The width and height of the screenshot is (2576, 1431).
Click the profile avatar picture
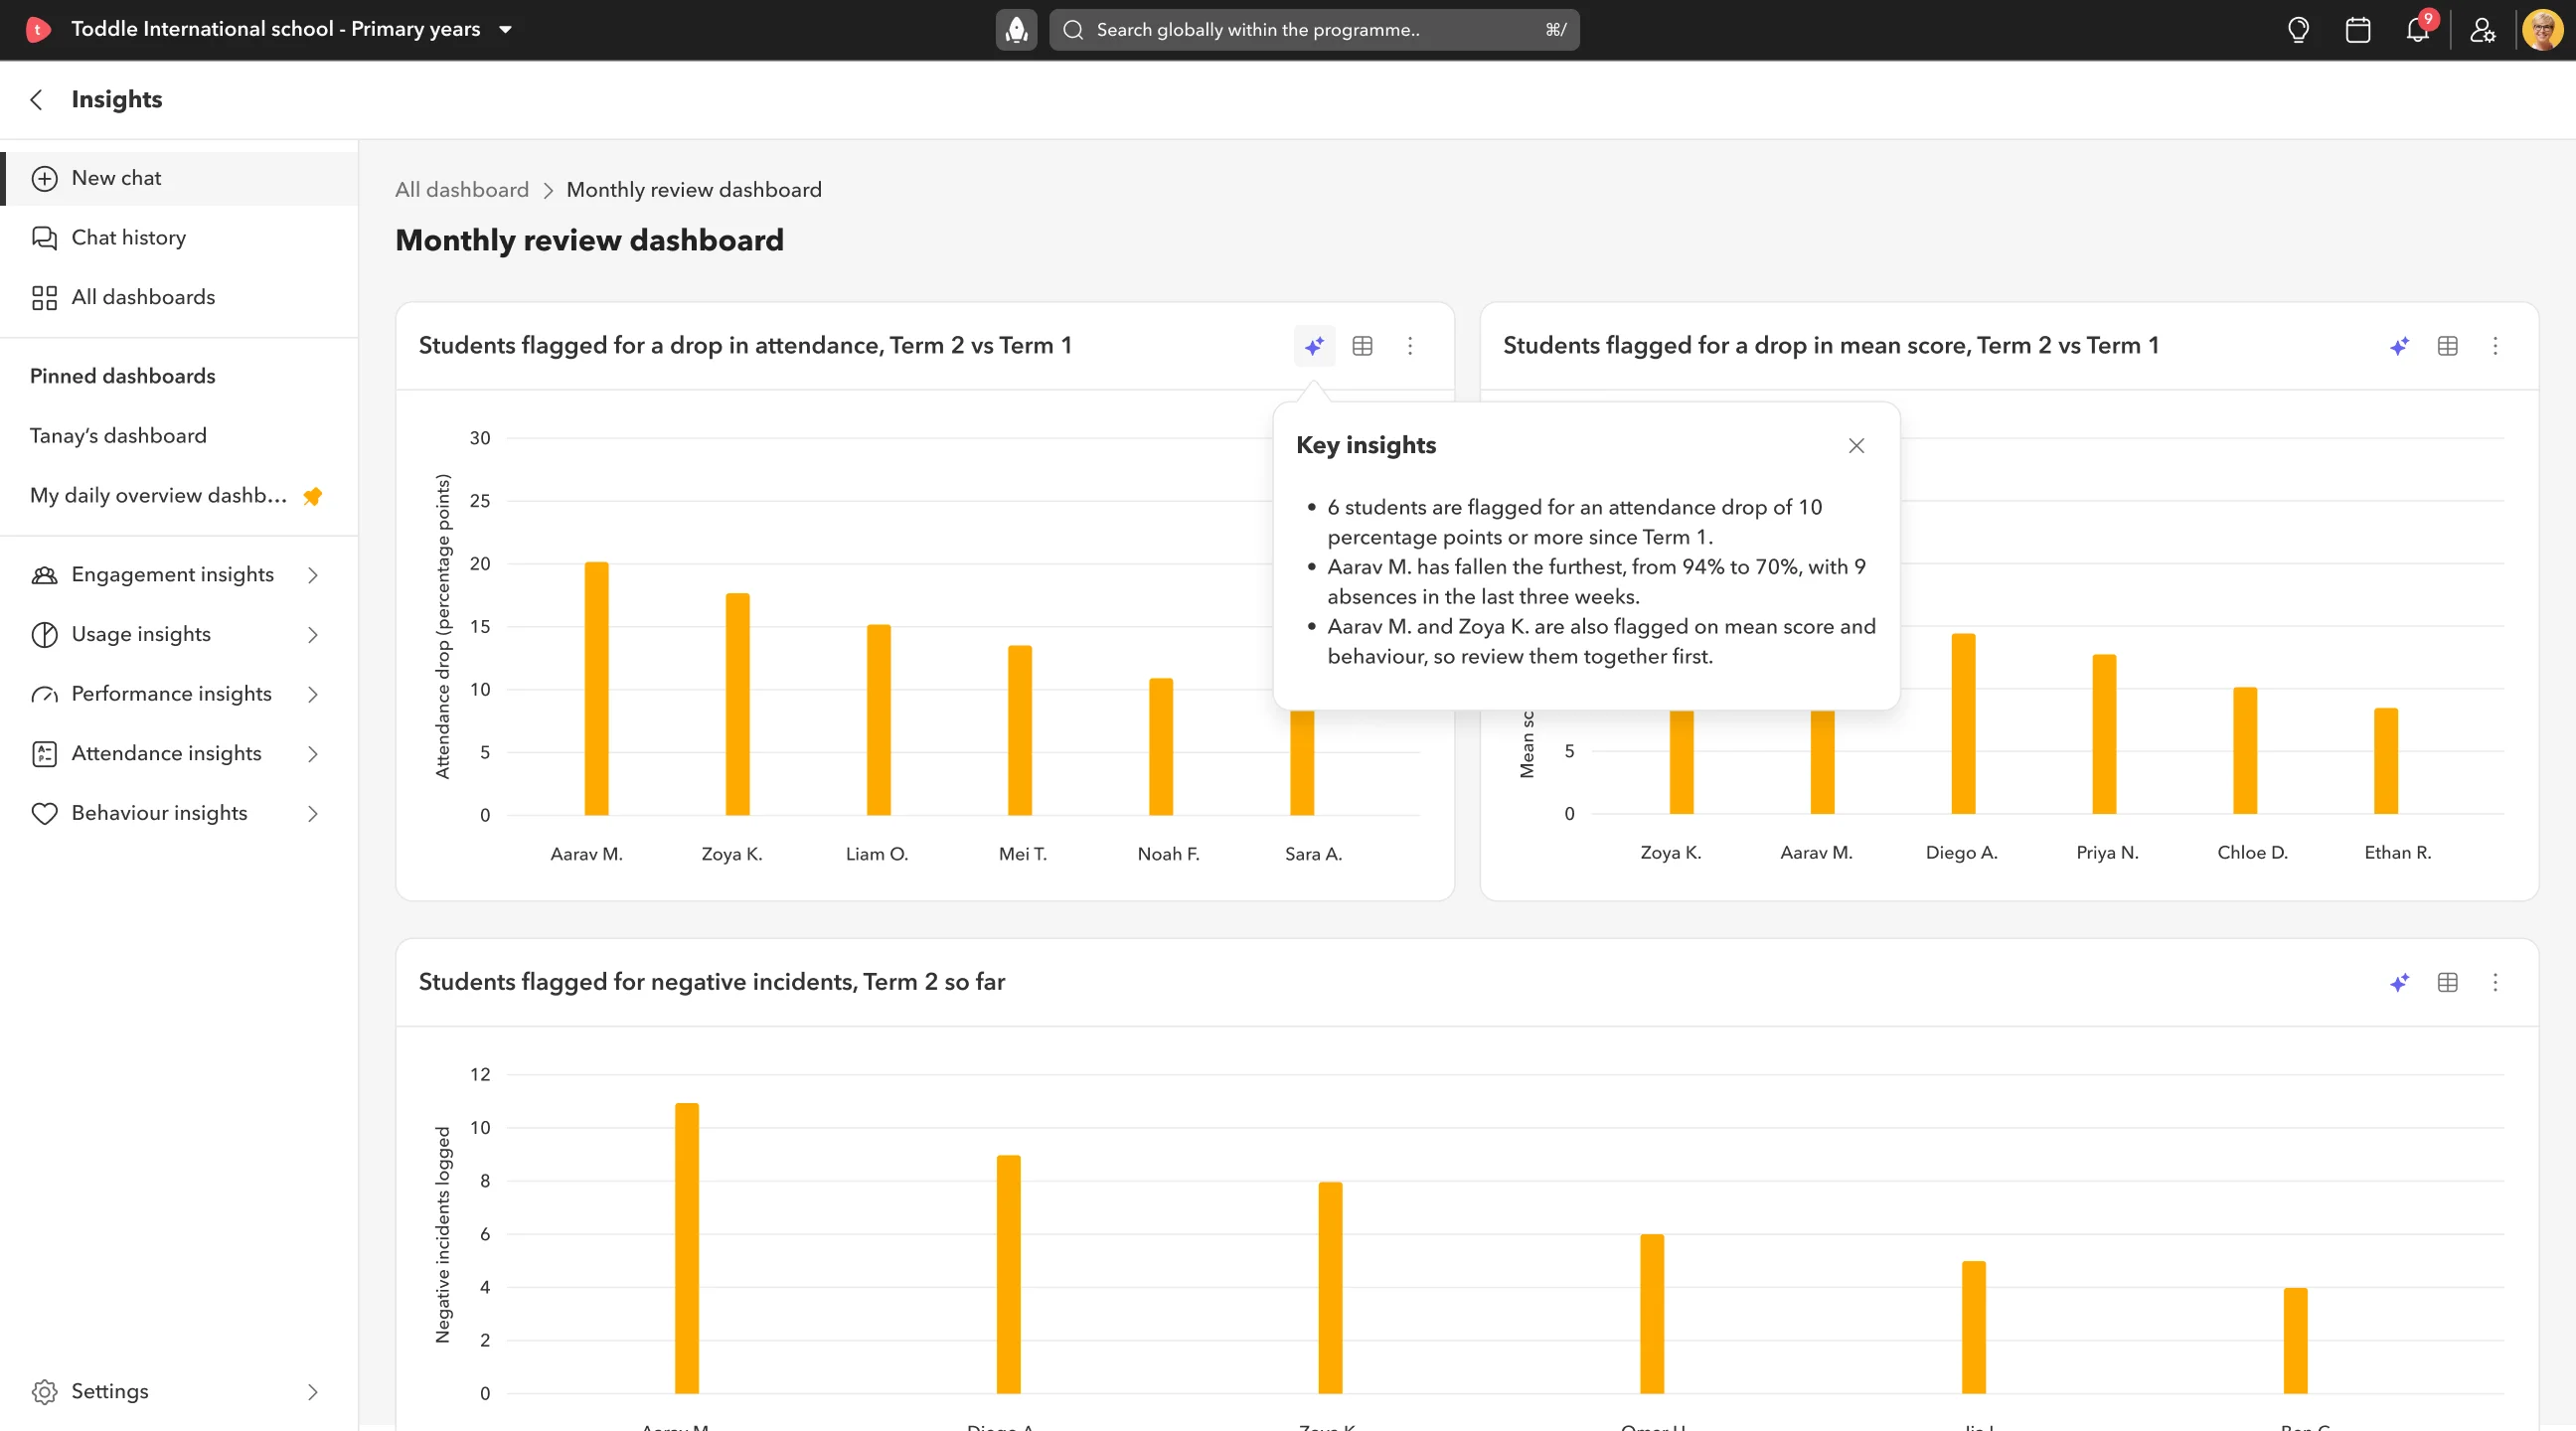click(x=2542, y=30)
